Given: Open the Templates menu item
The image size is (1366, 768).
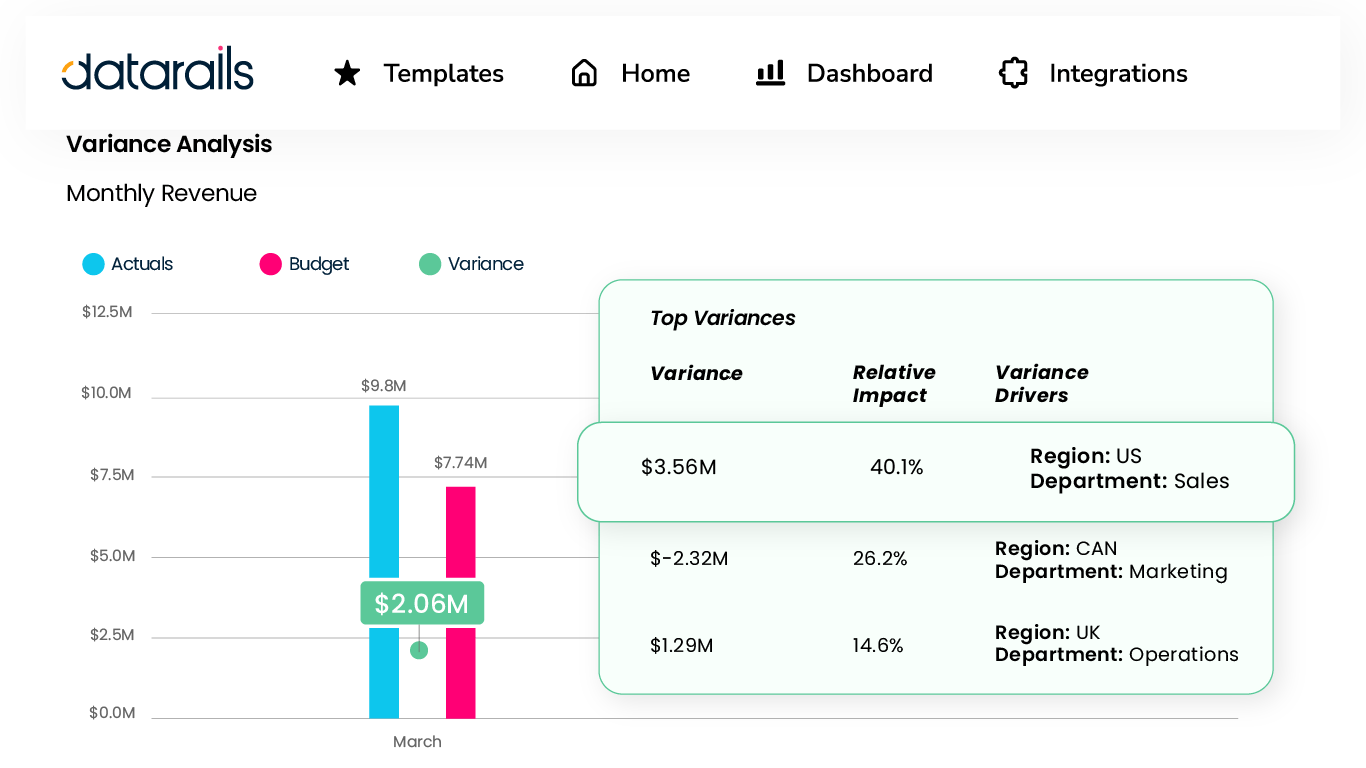Looking at the screenshot, I should 443,74.
